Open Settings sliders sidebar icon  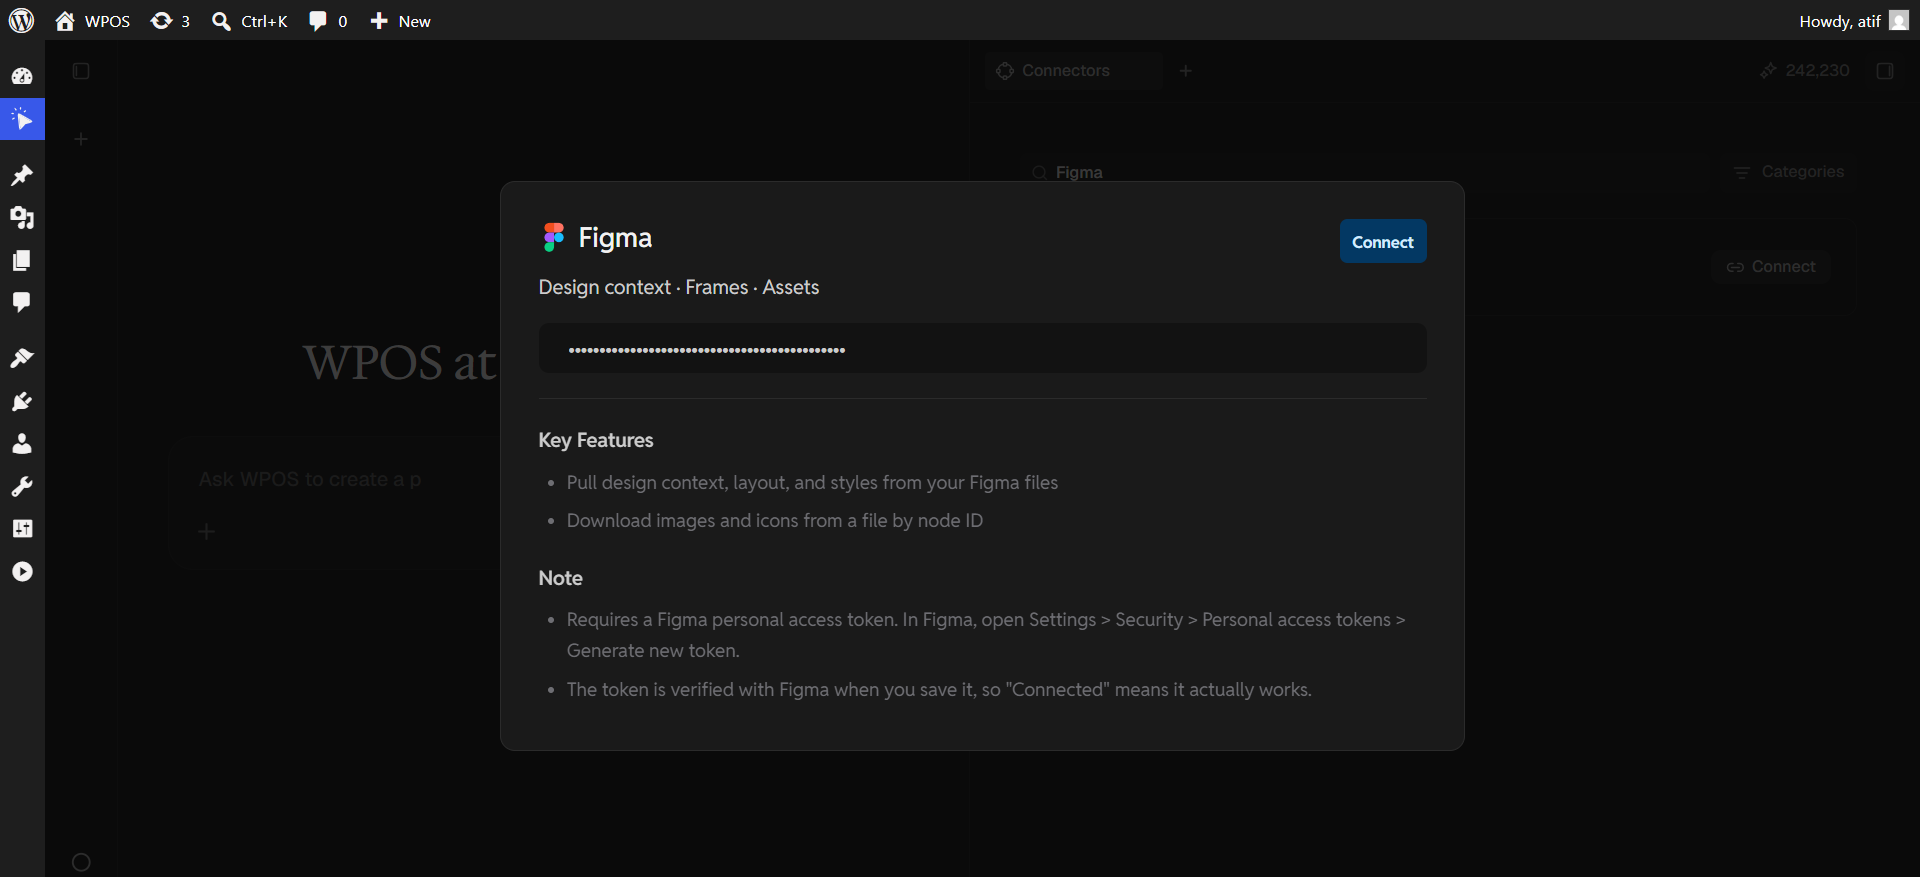click(x=22, y=528)
